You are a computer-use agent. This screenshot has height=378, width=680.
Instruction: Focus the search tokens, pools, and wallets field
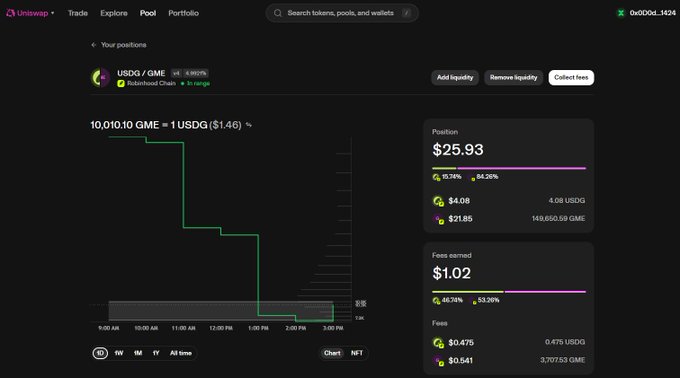coord(342,13)
